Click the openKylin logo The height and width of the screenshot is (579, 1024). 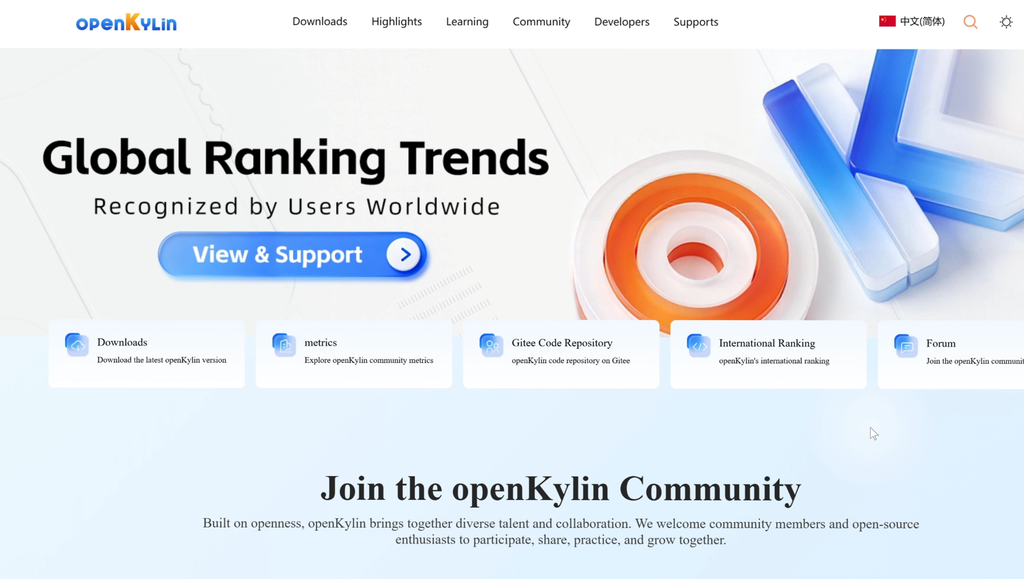click(126, 23)
